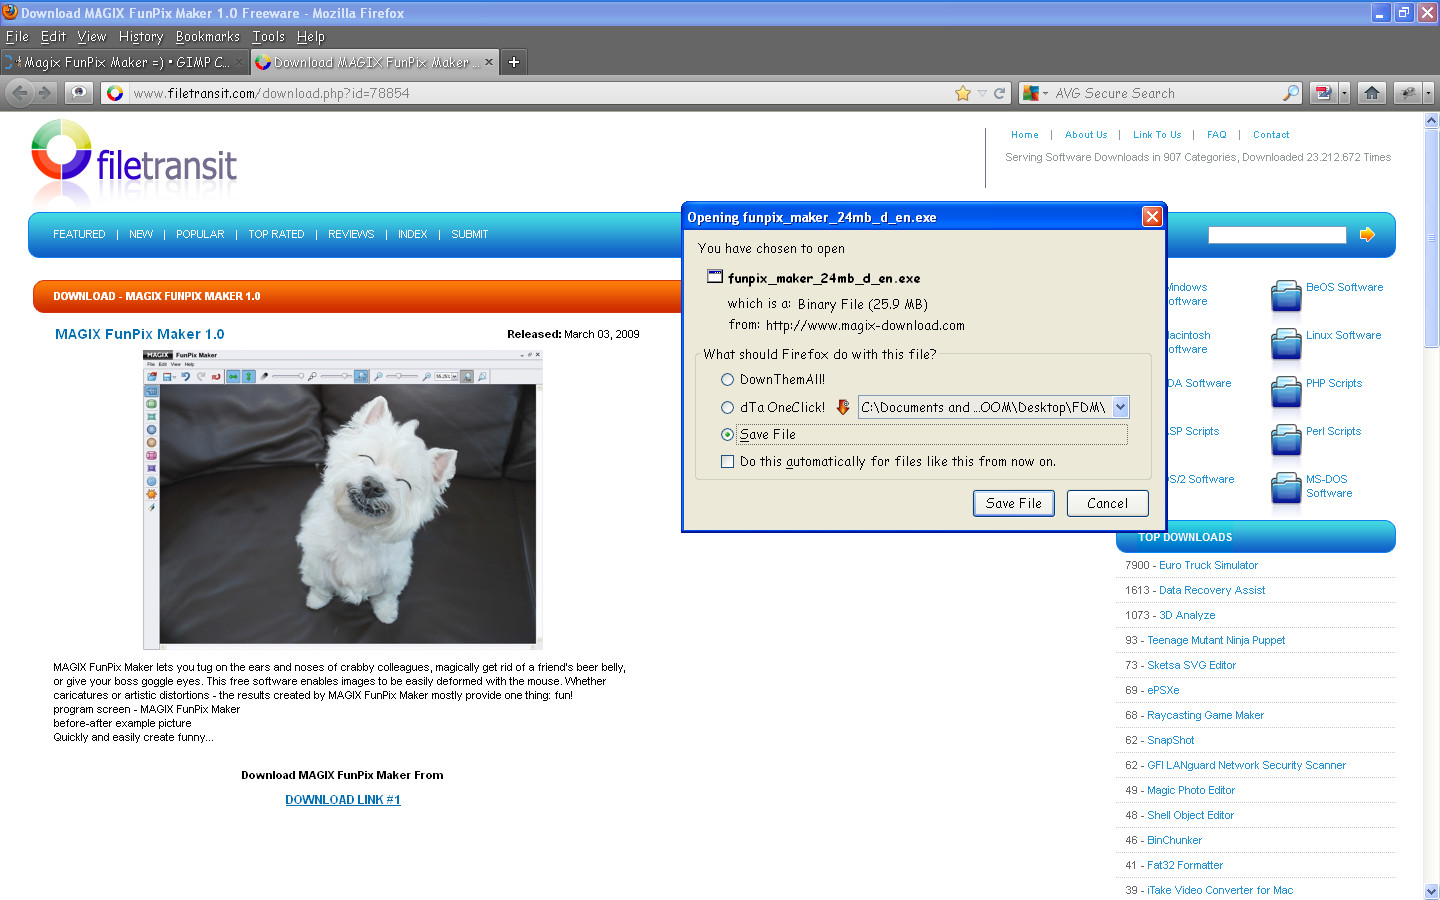Image resolution: width=1440 pixels, height=900 pixels.
Task: Select the DownThemAll! radio option
Action: 727,379
